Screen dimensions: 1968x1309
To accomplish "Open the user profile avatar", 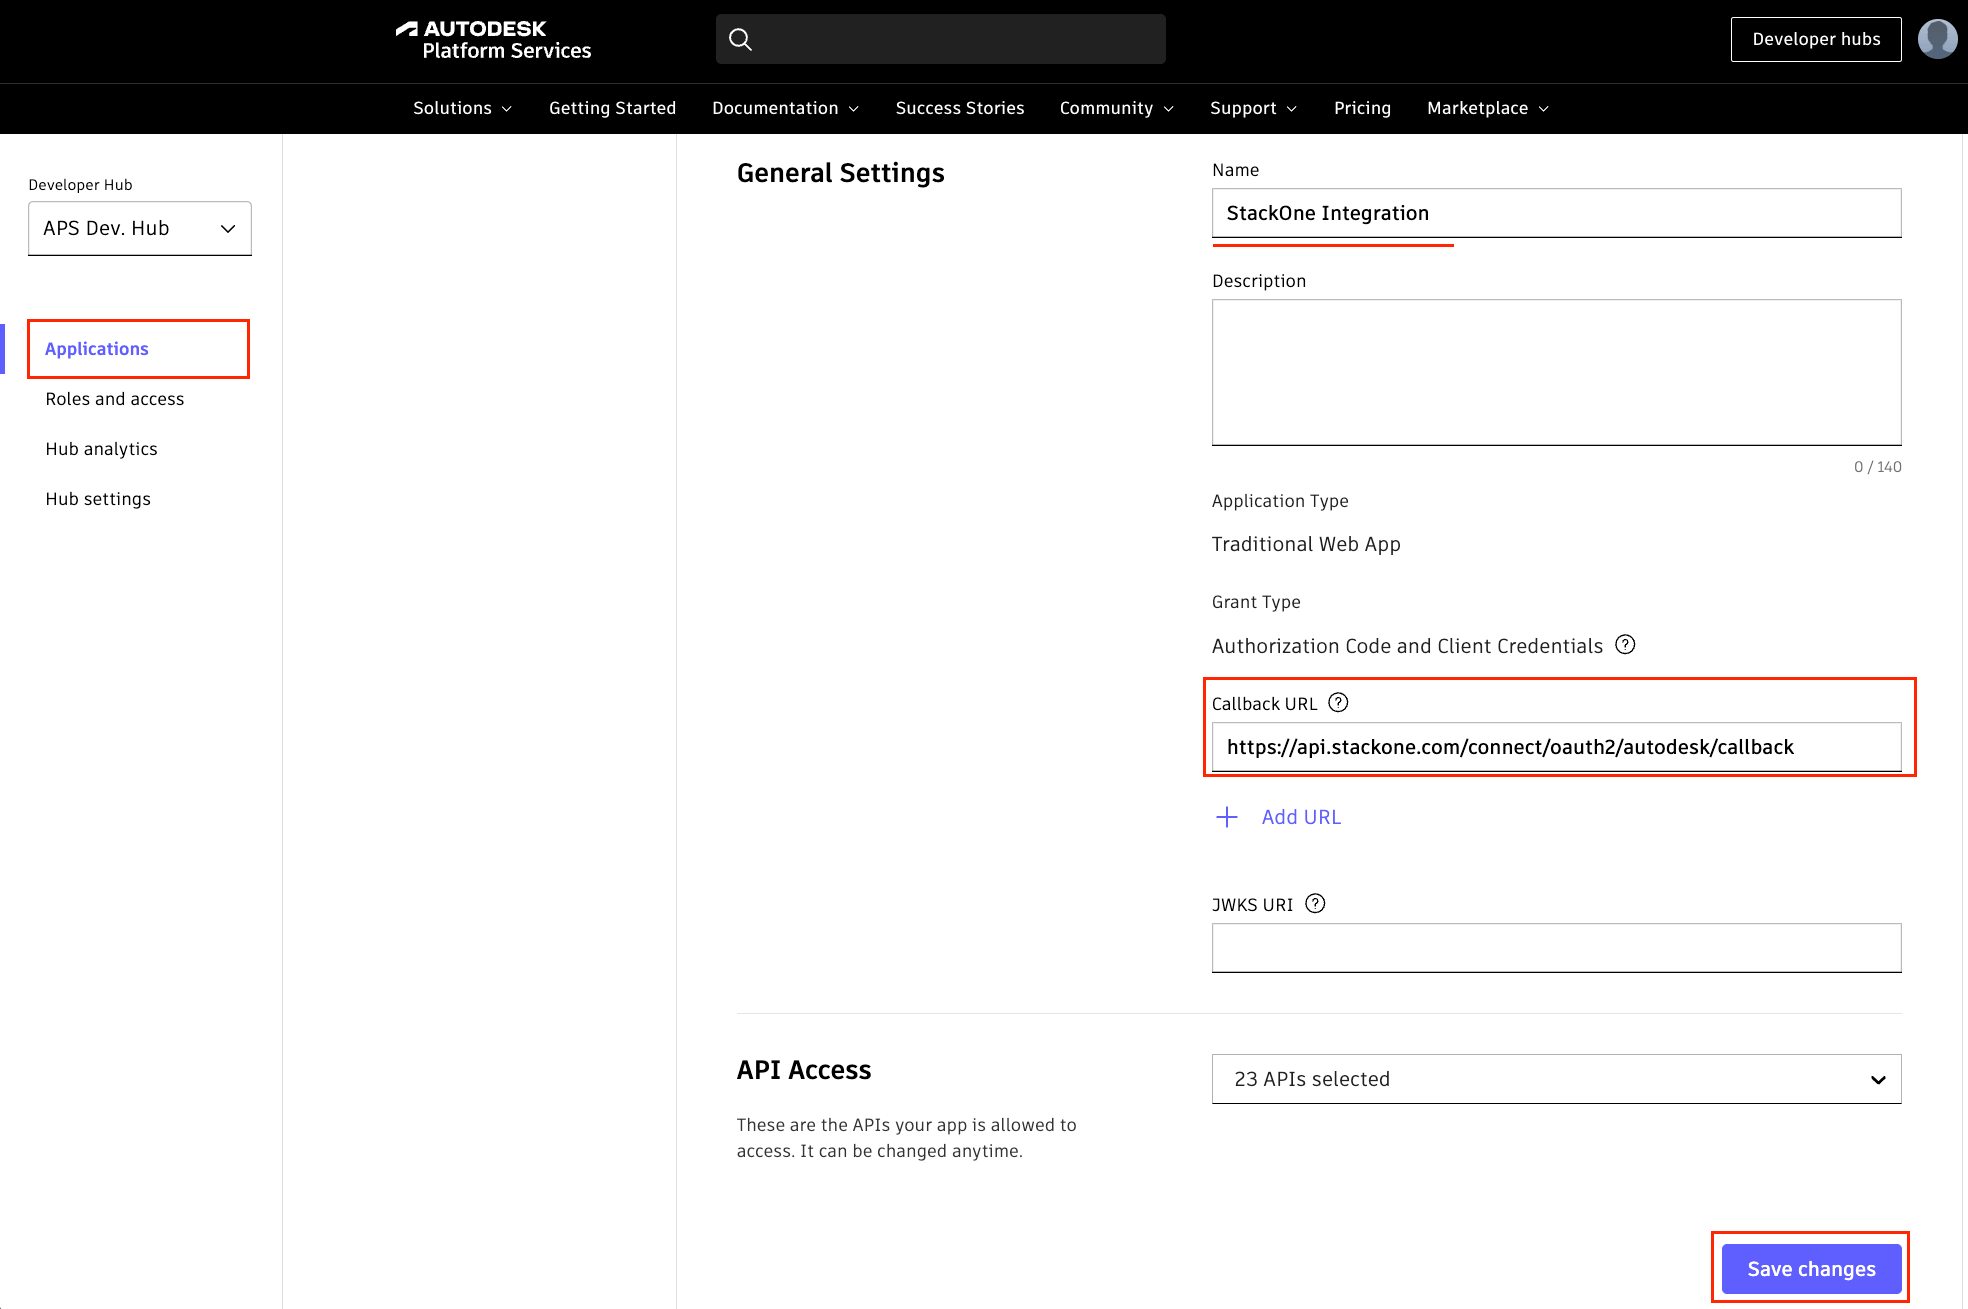I will click(1937, 39).
